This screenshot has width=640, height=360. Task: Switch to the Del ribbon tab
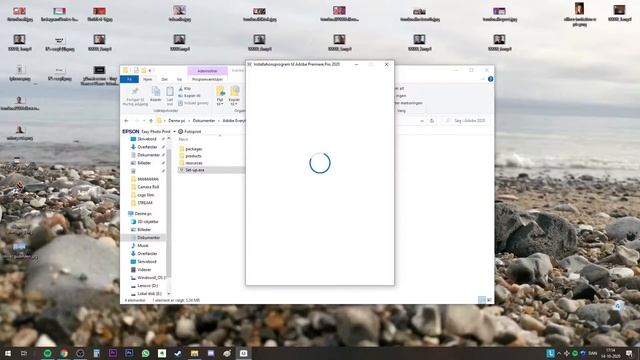tap(164, 79)
